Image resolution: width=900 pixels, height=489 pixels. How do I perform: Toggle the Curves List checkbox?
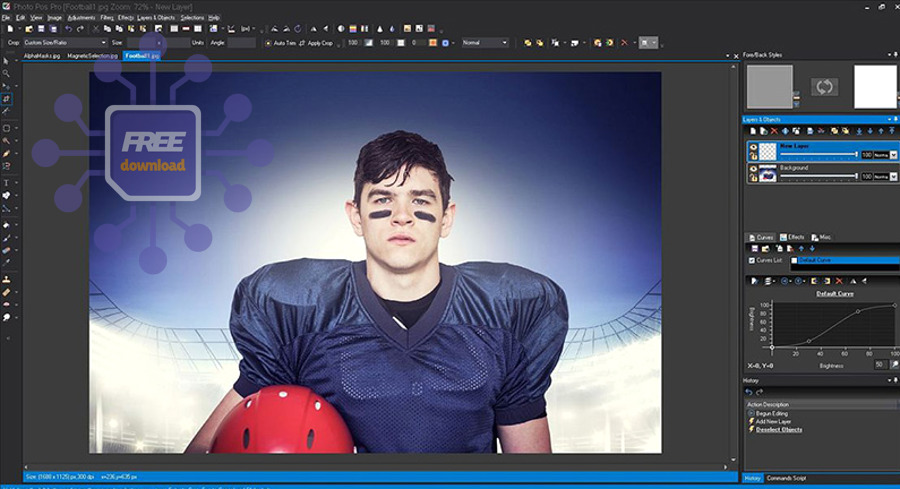click(x=753, y=260)
